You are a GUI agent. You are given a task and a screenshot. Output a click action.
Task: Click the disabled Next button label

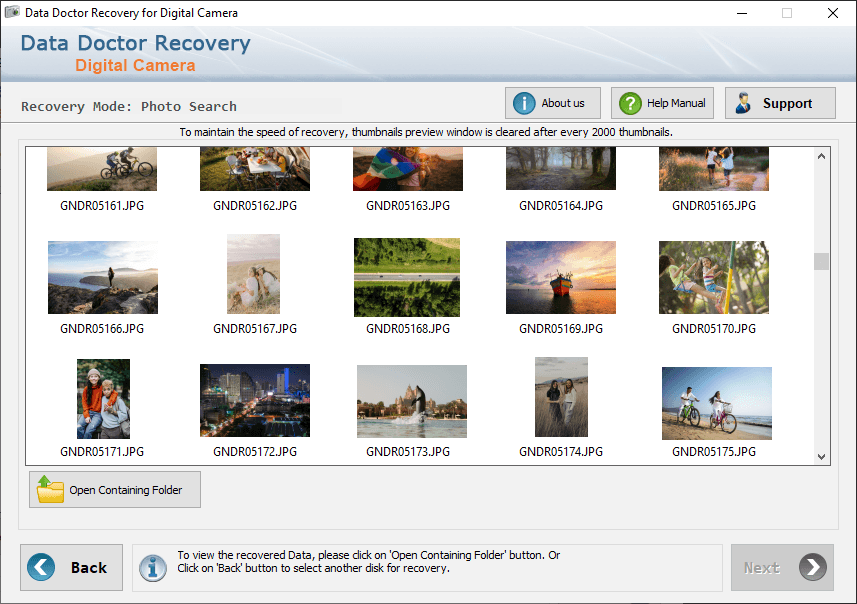[x=761, y=568]
